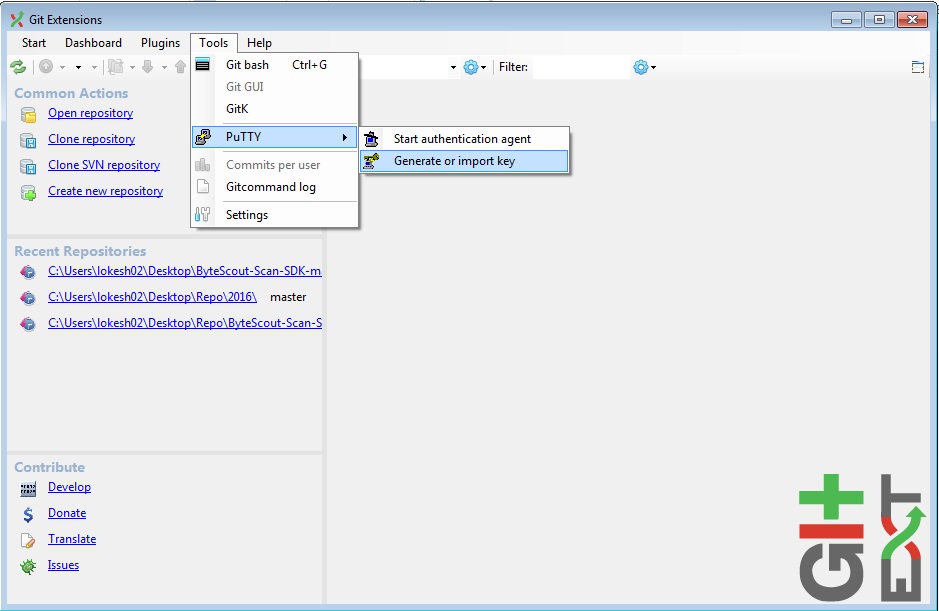Click the Issues bug icon
Viewport: 939px width, 611px height.
tap(28, 566)
